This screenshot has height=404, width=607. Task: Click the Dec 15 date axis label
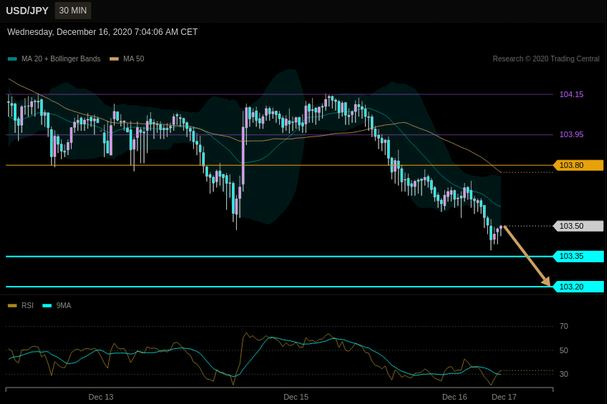296,397
